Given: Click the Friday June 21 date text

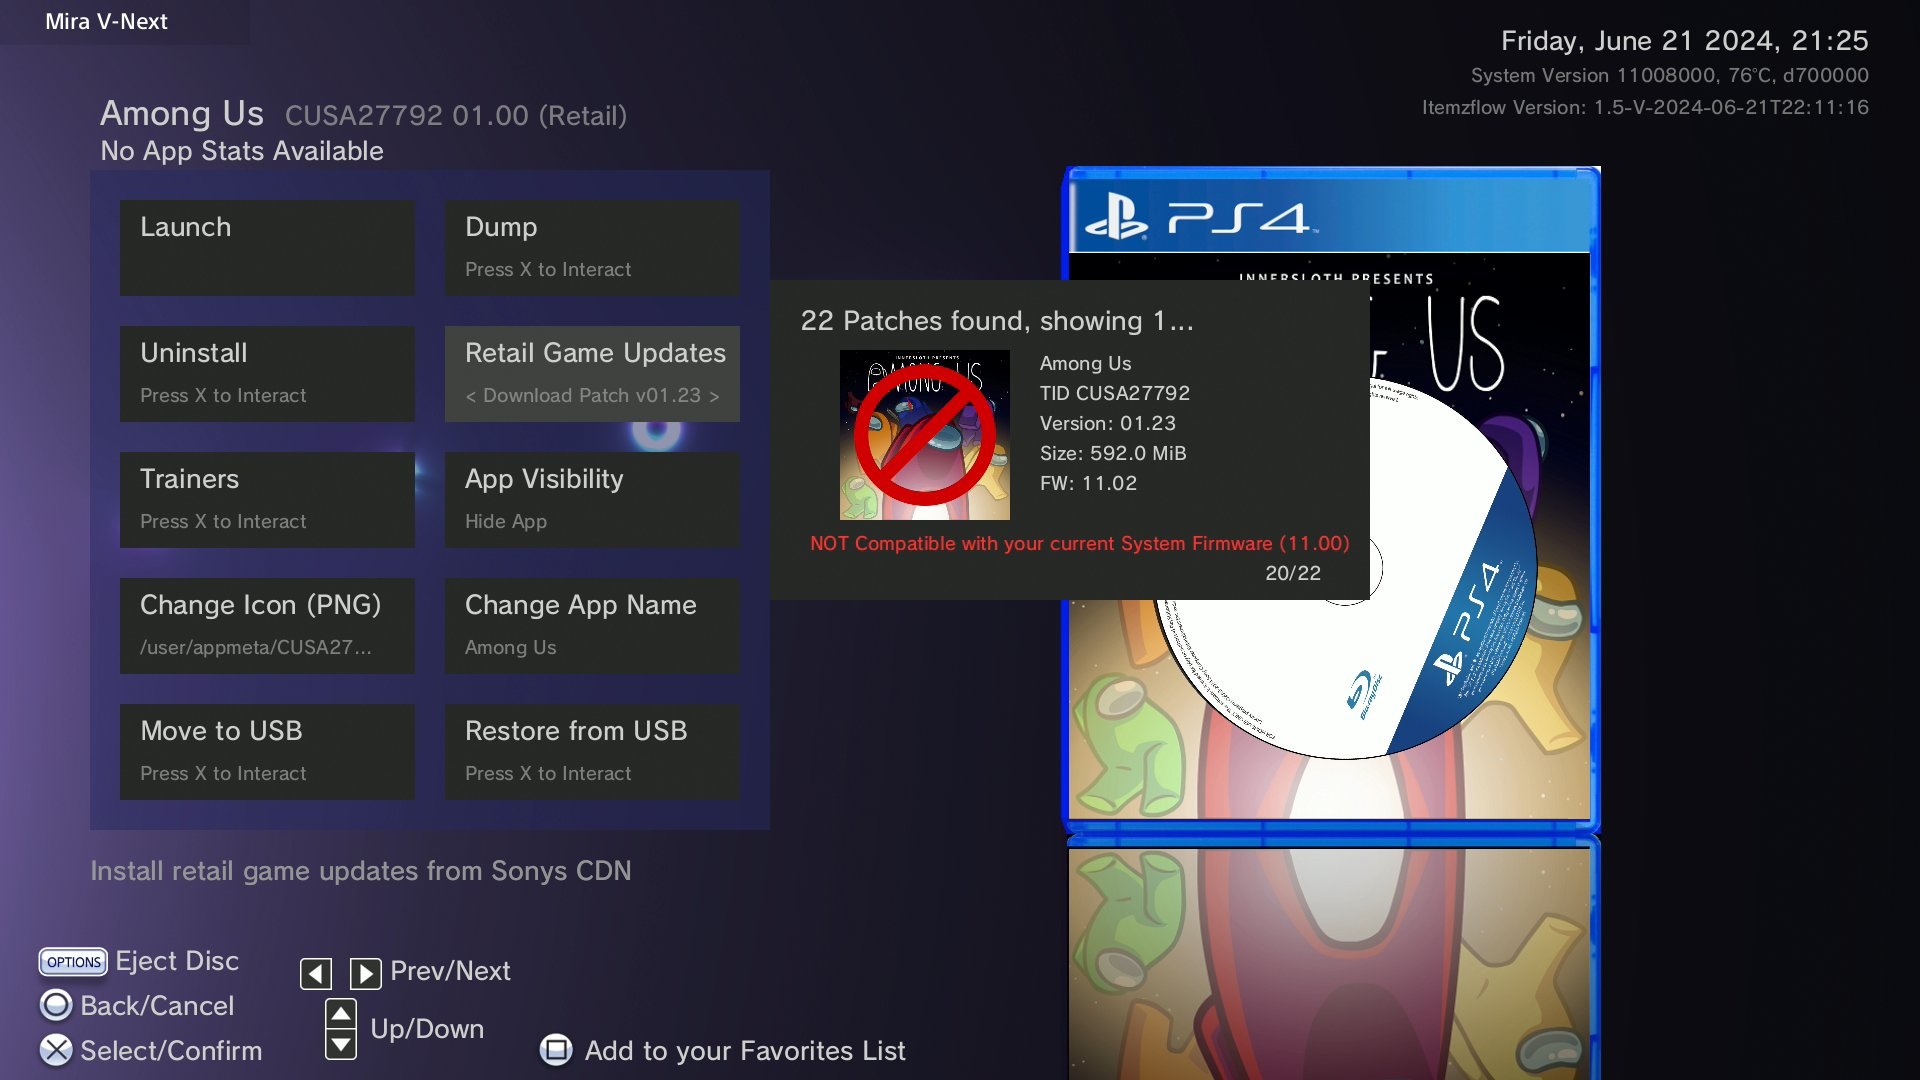Looking at the screenshot, I should pos(1685,41).
